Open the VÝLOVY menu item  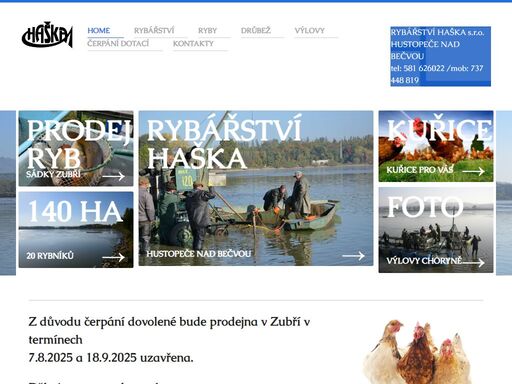click(309, 30)
